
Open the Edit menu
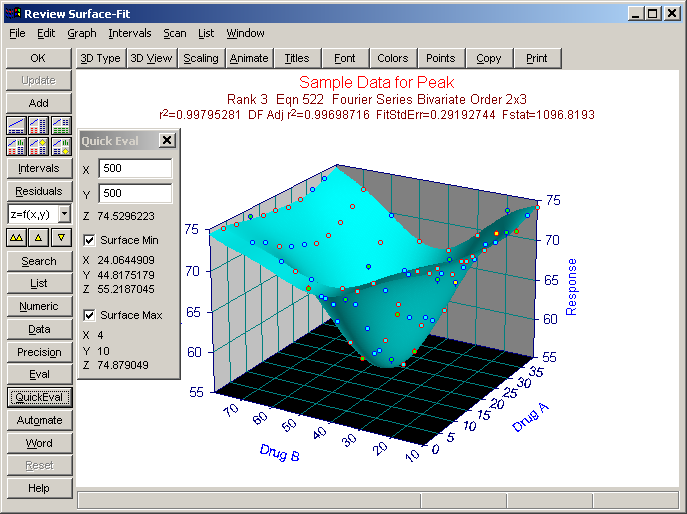pyautogui.click(x=46, y=33)
